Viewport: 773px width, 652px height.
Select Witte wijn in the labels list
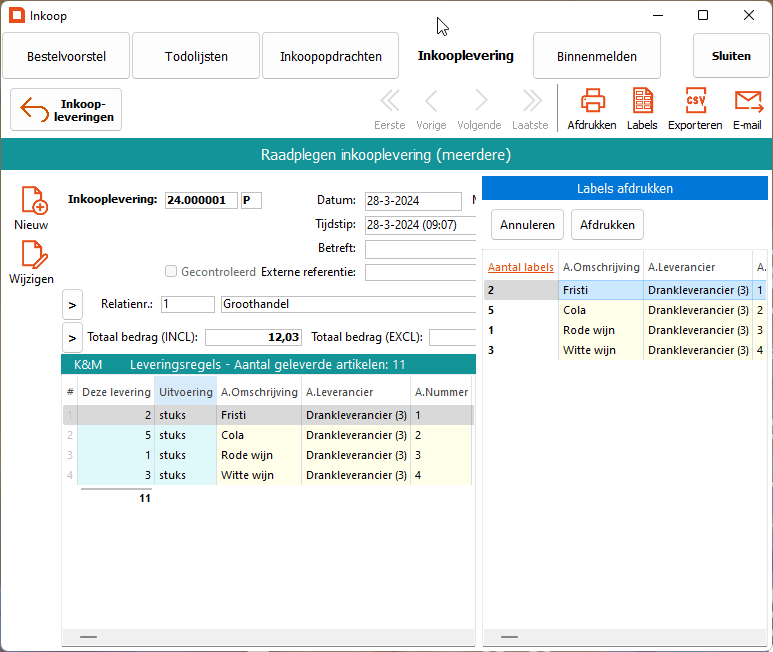point(625,350)
